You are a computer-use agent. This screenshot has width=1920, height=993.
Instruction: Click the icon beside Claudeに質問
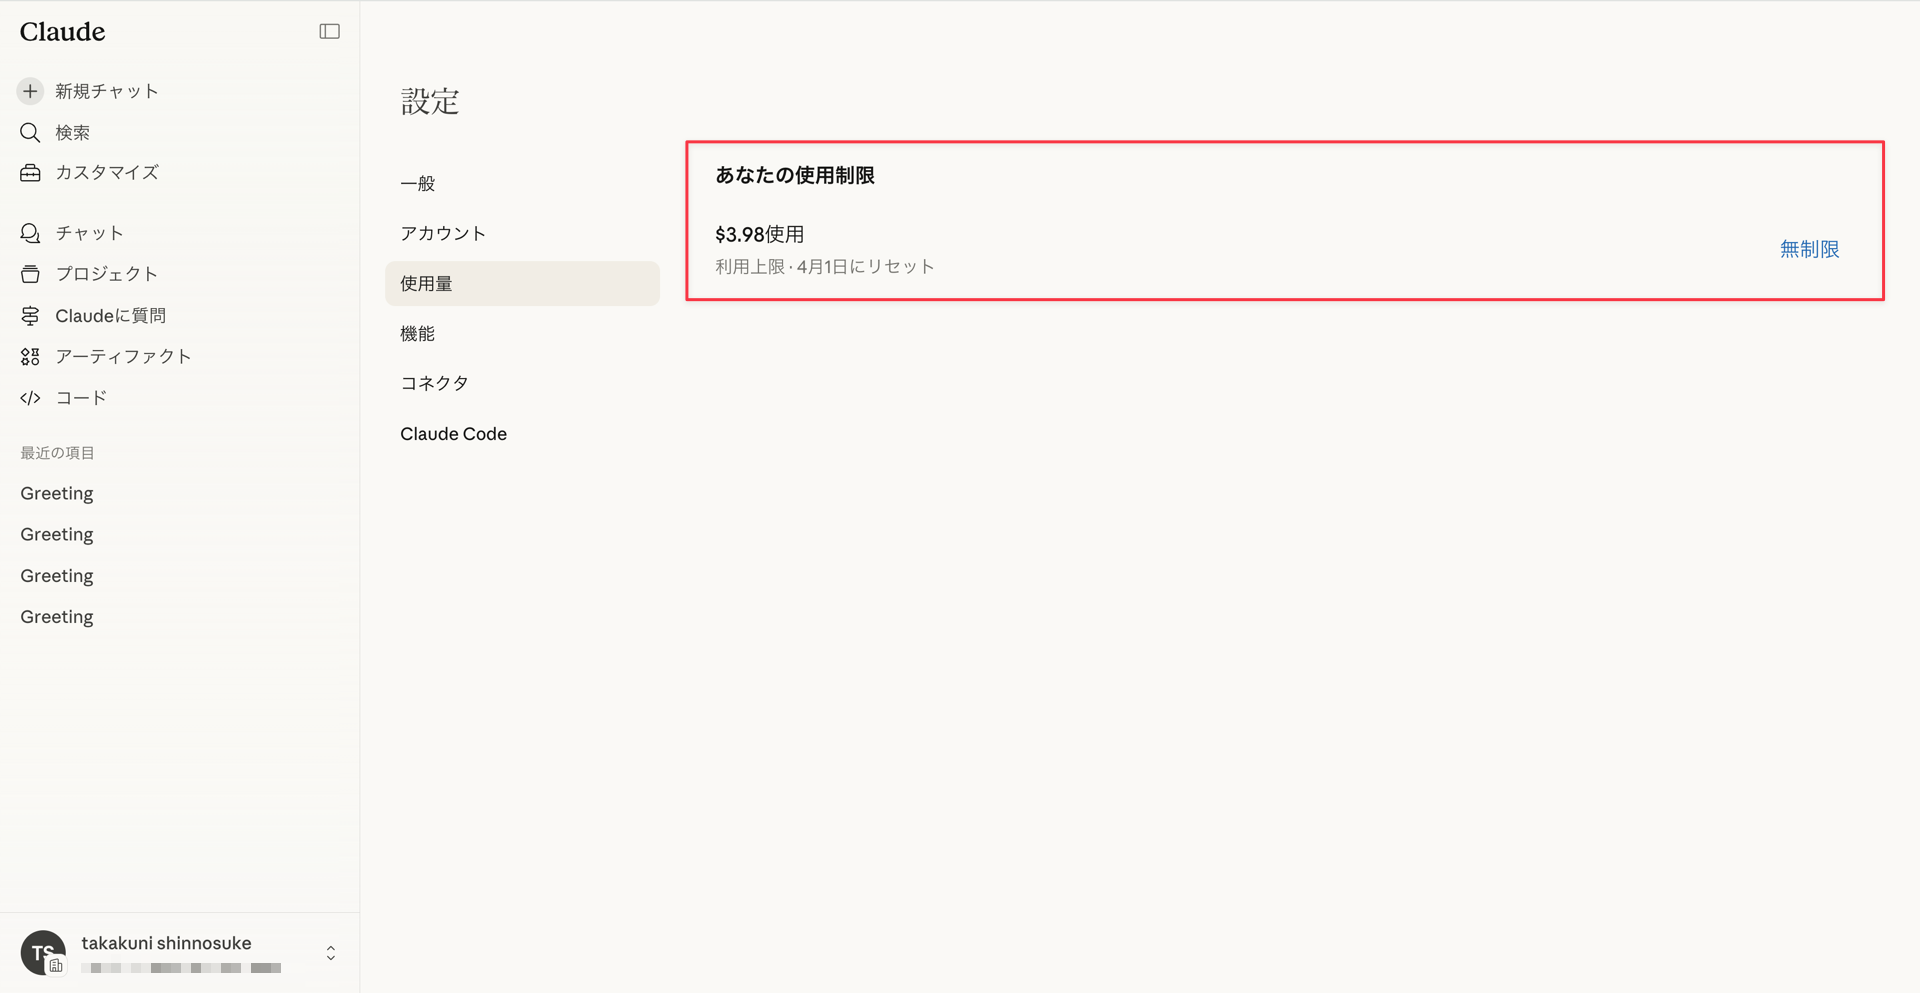pos(30,316)
